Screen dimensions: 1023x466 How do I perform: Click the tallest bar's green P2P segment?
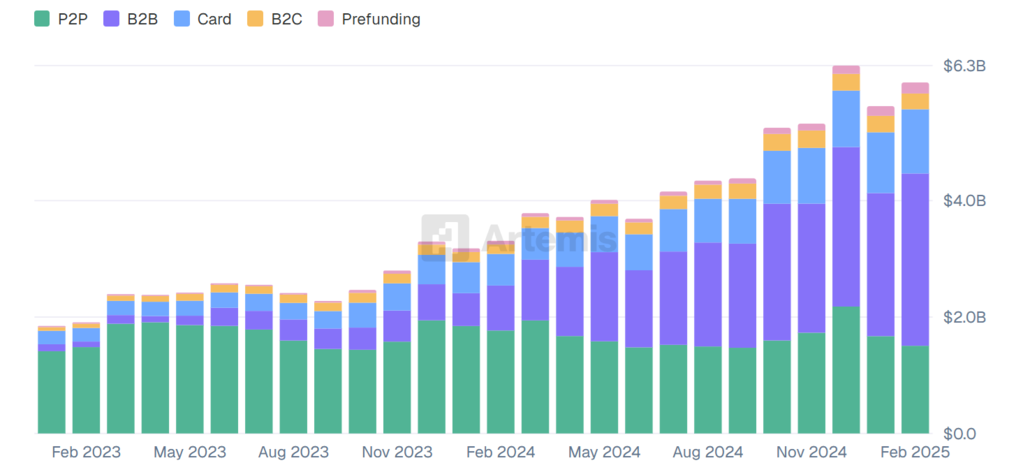pyautogui.click(x=846, y=370)
